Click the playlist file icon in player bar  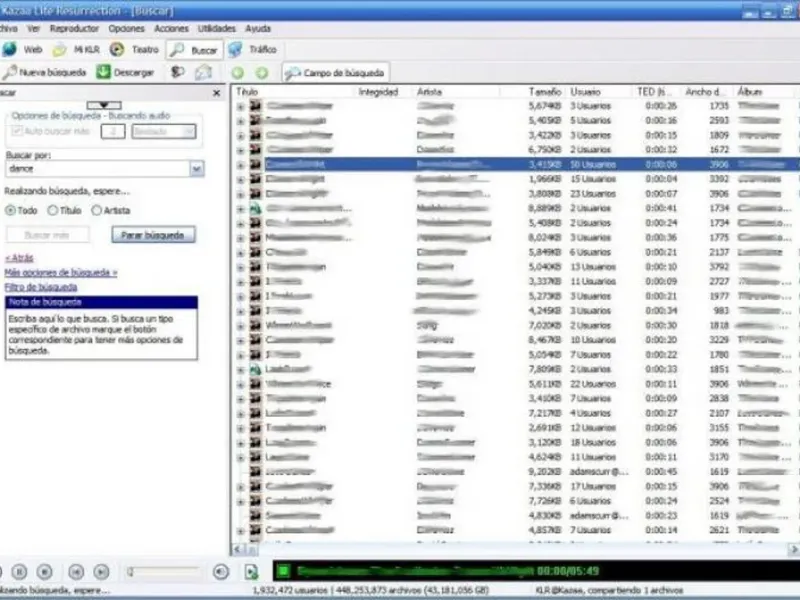[252, 572]
